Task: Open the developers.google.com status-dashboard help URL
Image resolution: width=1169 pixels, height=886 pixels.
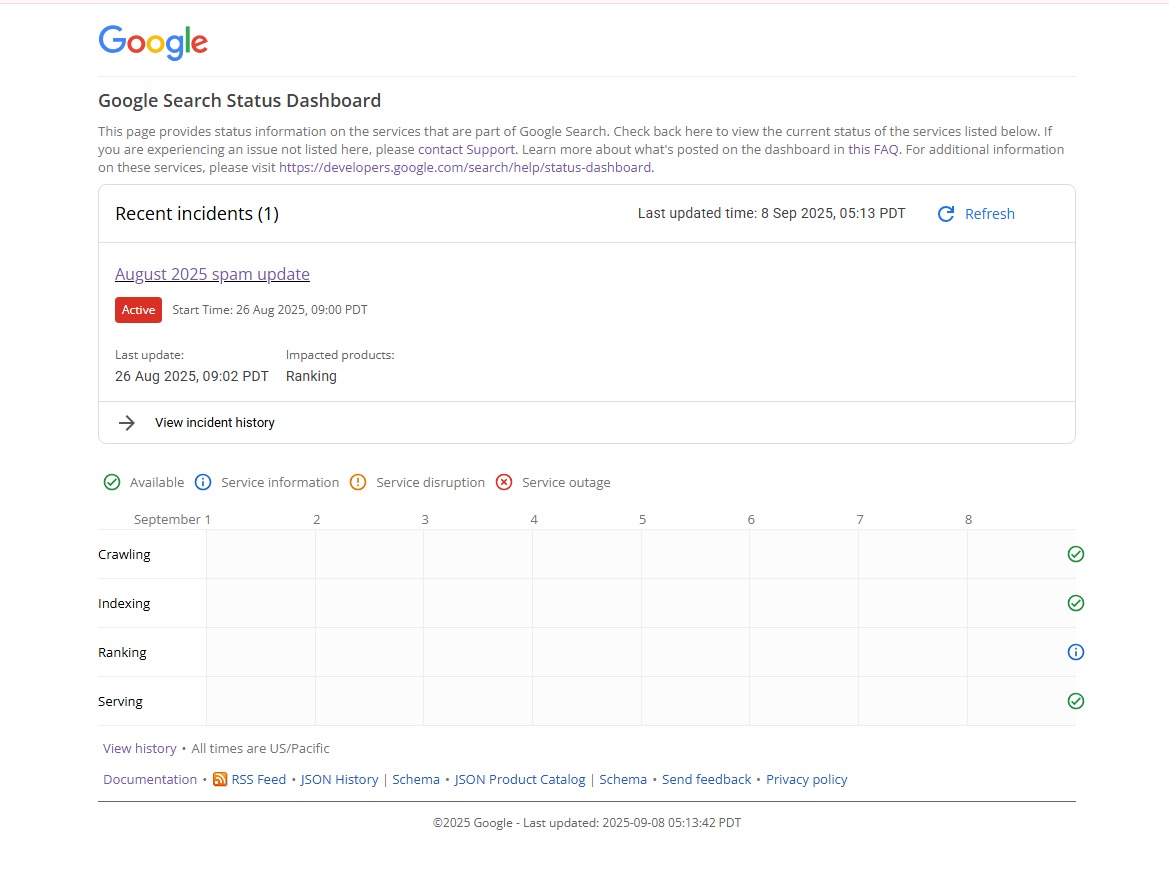Action: point(464,168)
